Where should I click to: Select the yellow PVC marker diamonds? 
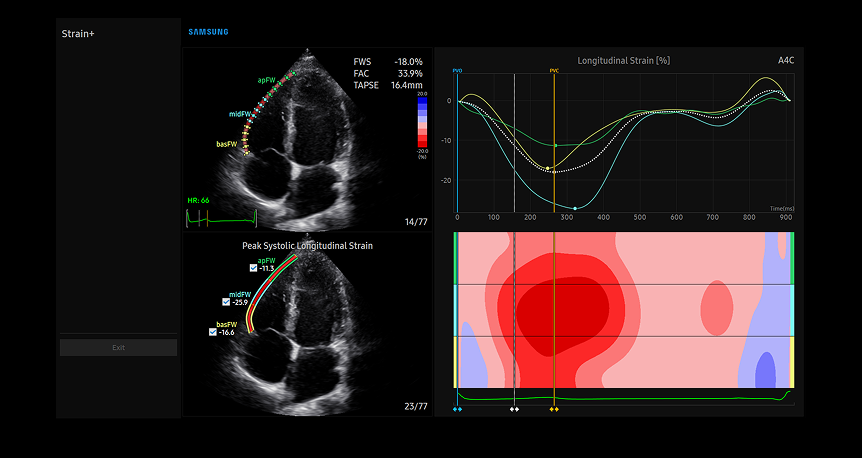click(x=554, y=409)
